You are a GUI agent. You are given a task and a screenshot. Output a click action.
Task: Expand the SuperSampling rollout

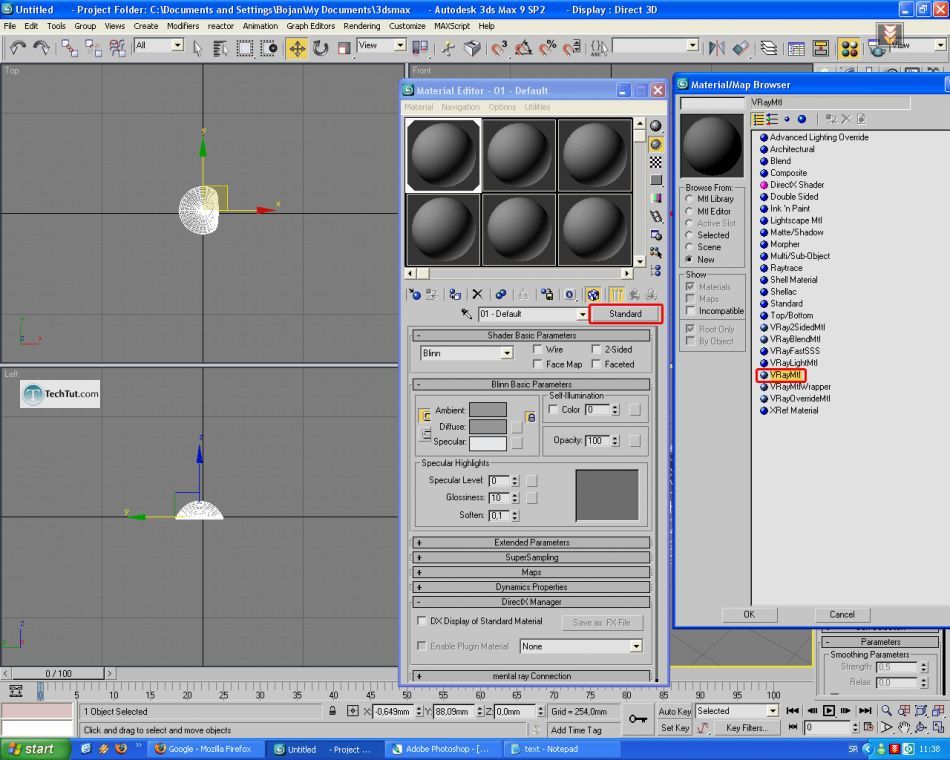click(531, 557)
